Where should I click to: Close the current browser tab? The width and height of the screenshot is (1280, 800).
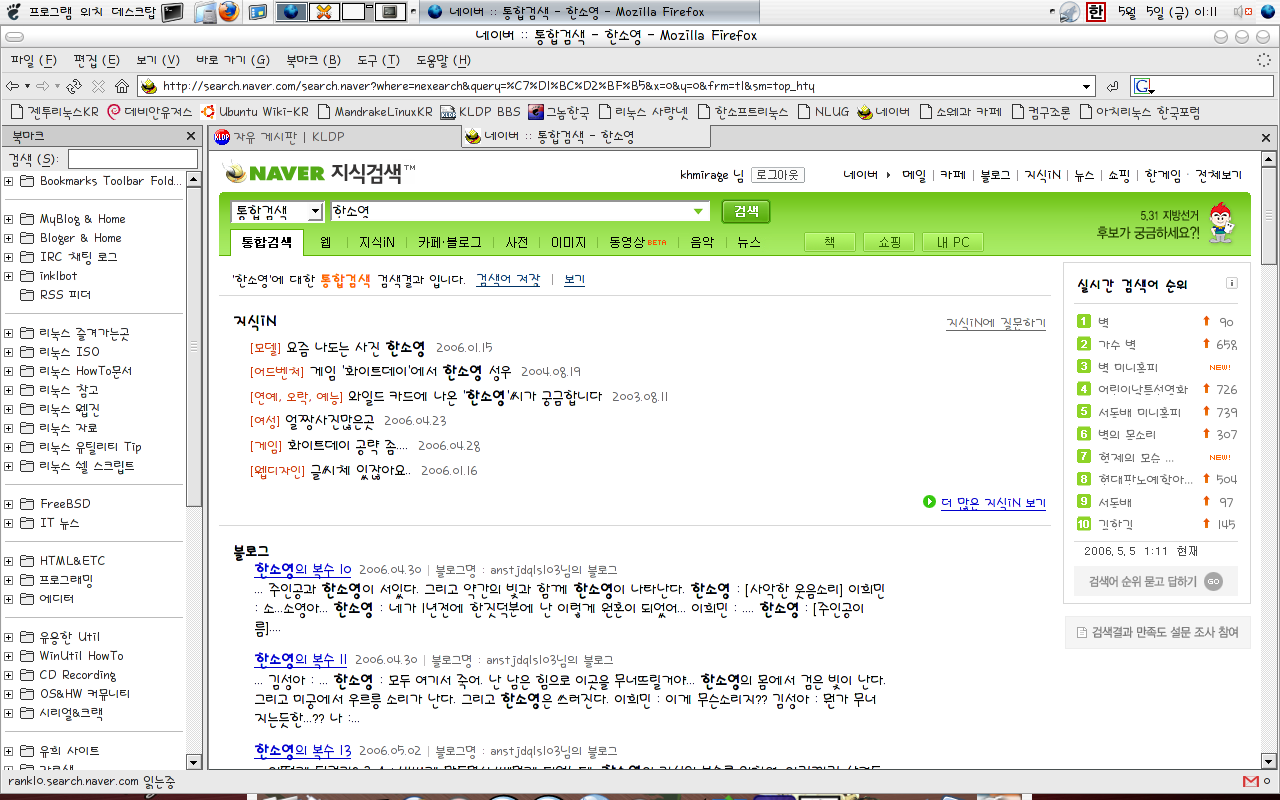pos(1266,136)
